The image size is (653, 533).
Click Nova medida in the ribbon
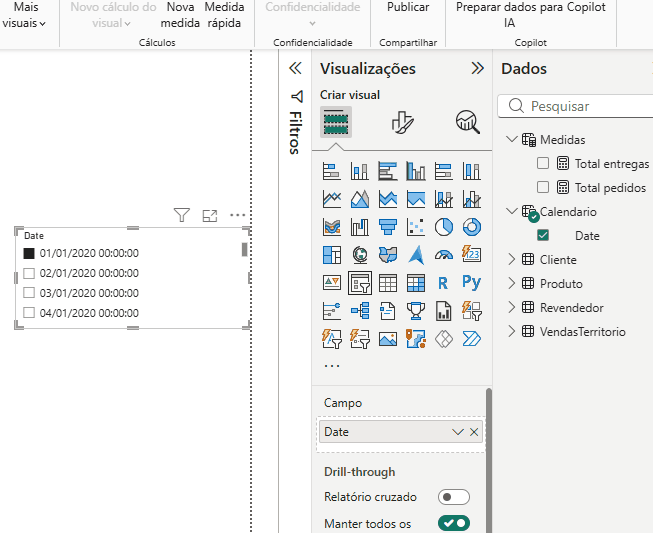pos(180,15)
